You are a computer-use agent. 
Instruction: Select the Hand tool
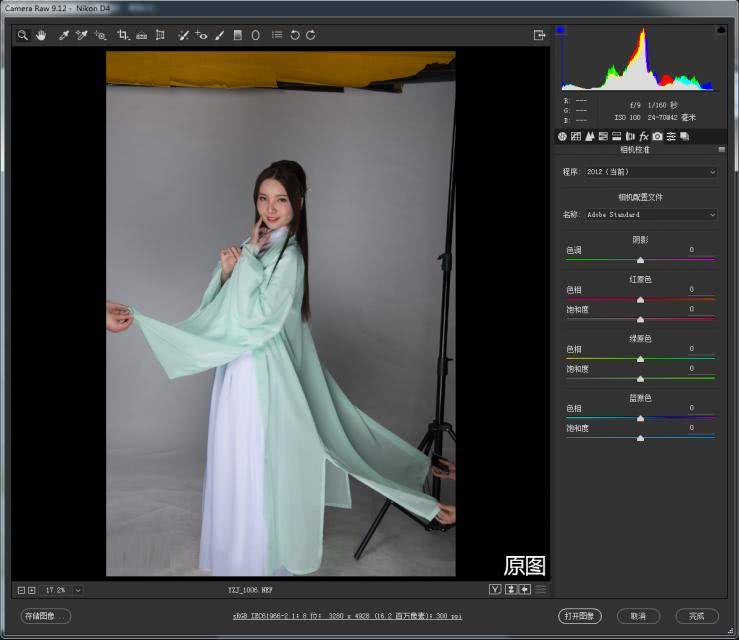click(41, 35)
